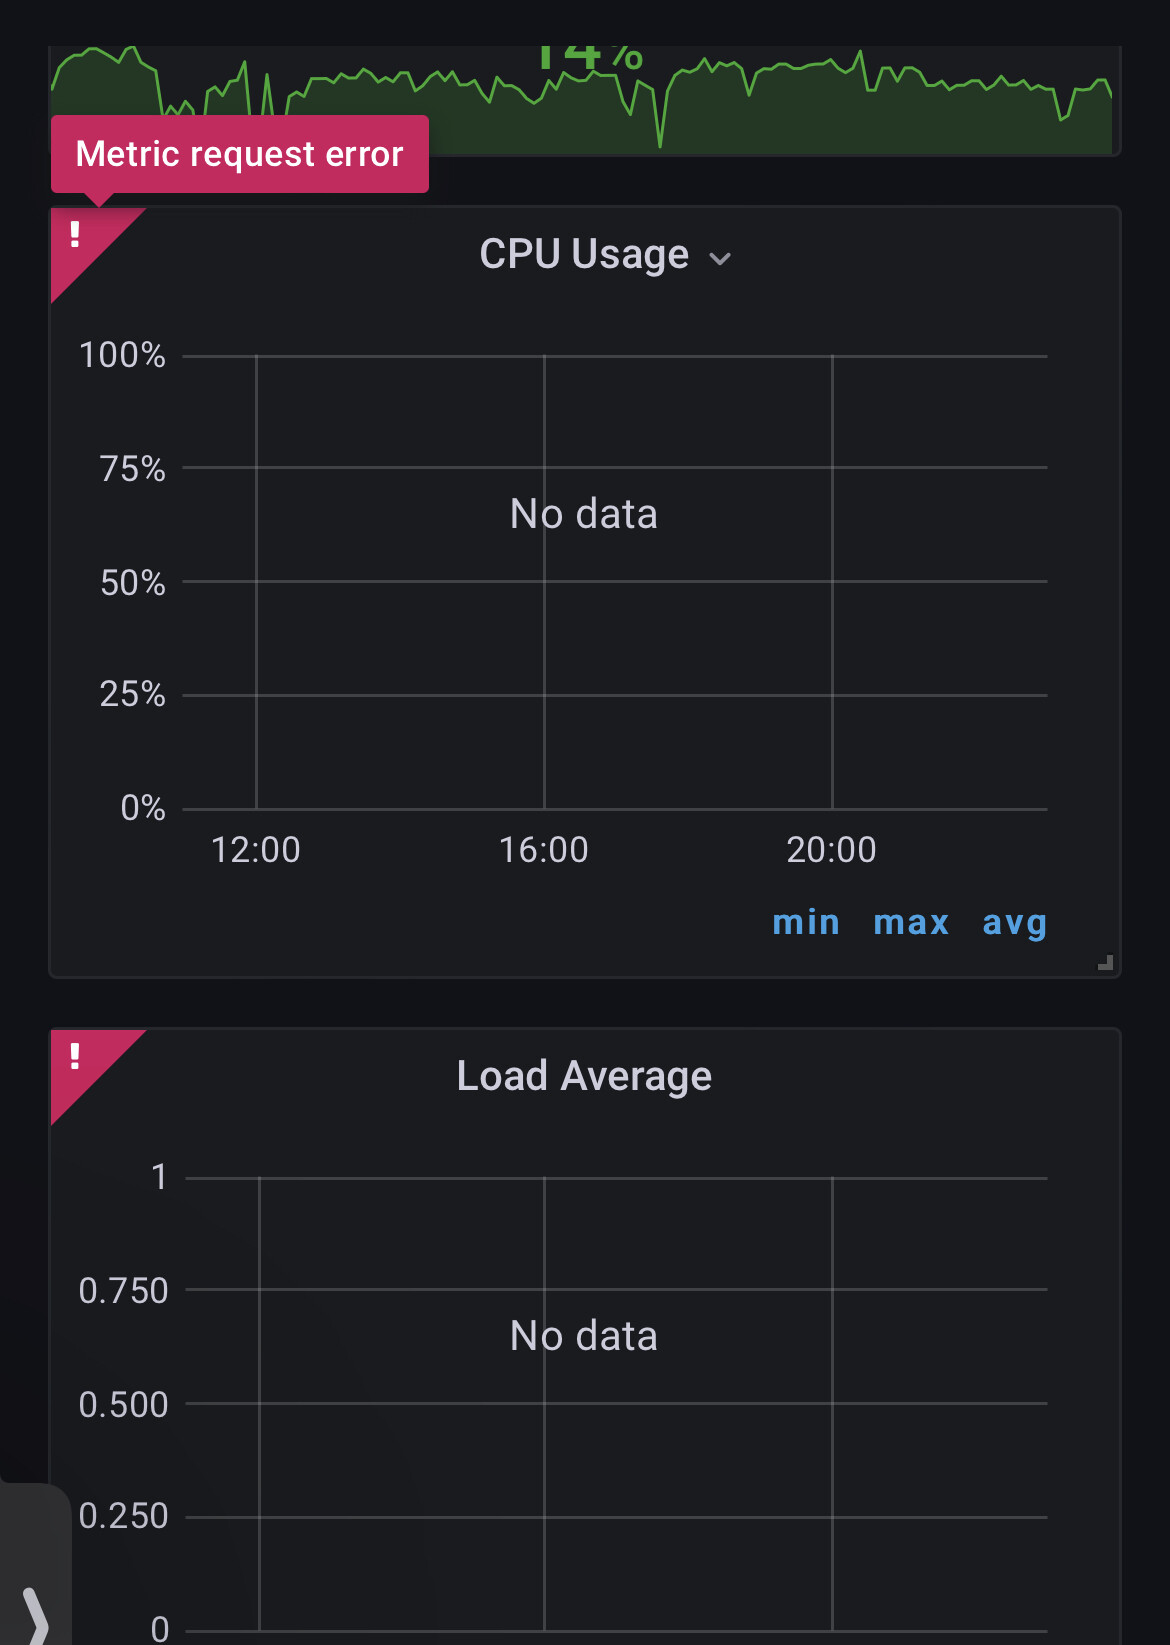This screenshot has height=1645, width=1170.
Task: Click the 0.750 y-axis label in Load Average
Action: tap(123, 1291)
